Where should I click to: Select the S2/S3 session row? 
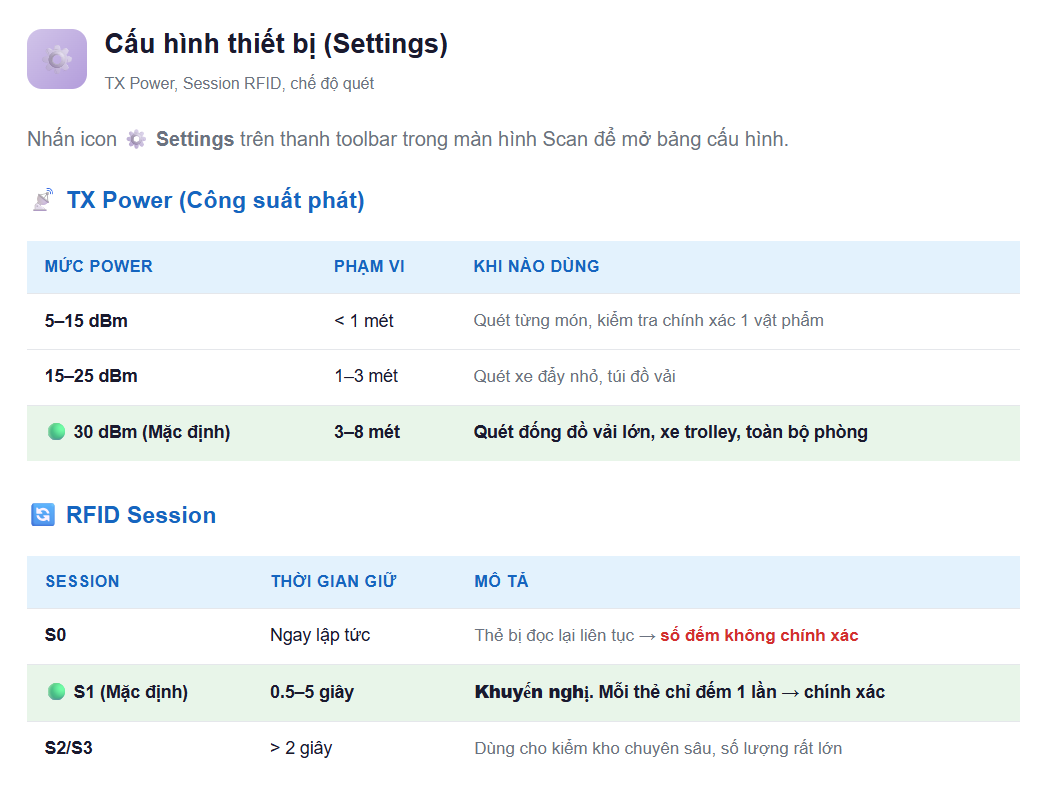[523, 749]
